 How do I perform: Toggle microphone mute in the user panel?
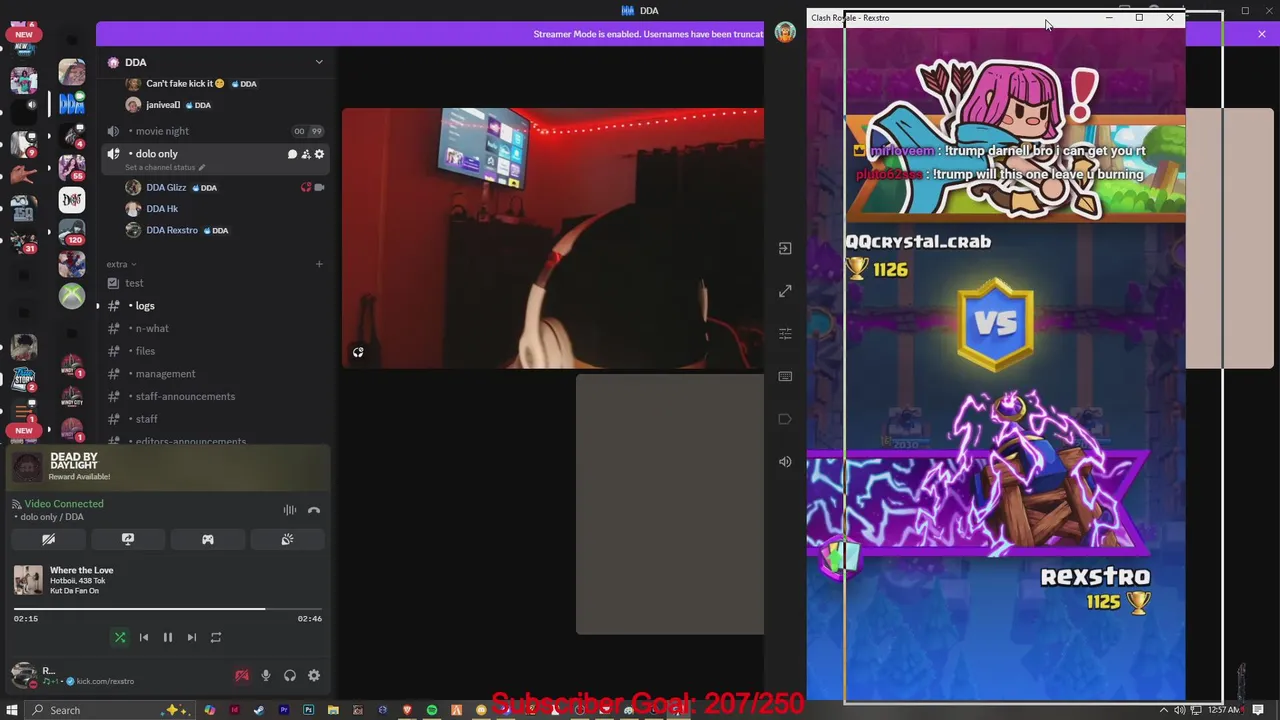click(x=266, y=675)
